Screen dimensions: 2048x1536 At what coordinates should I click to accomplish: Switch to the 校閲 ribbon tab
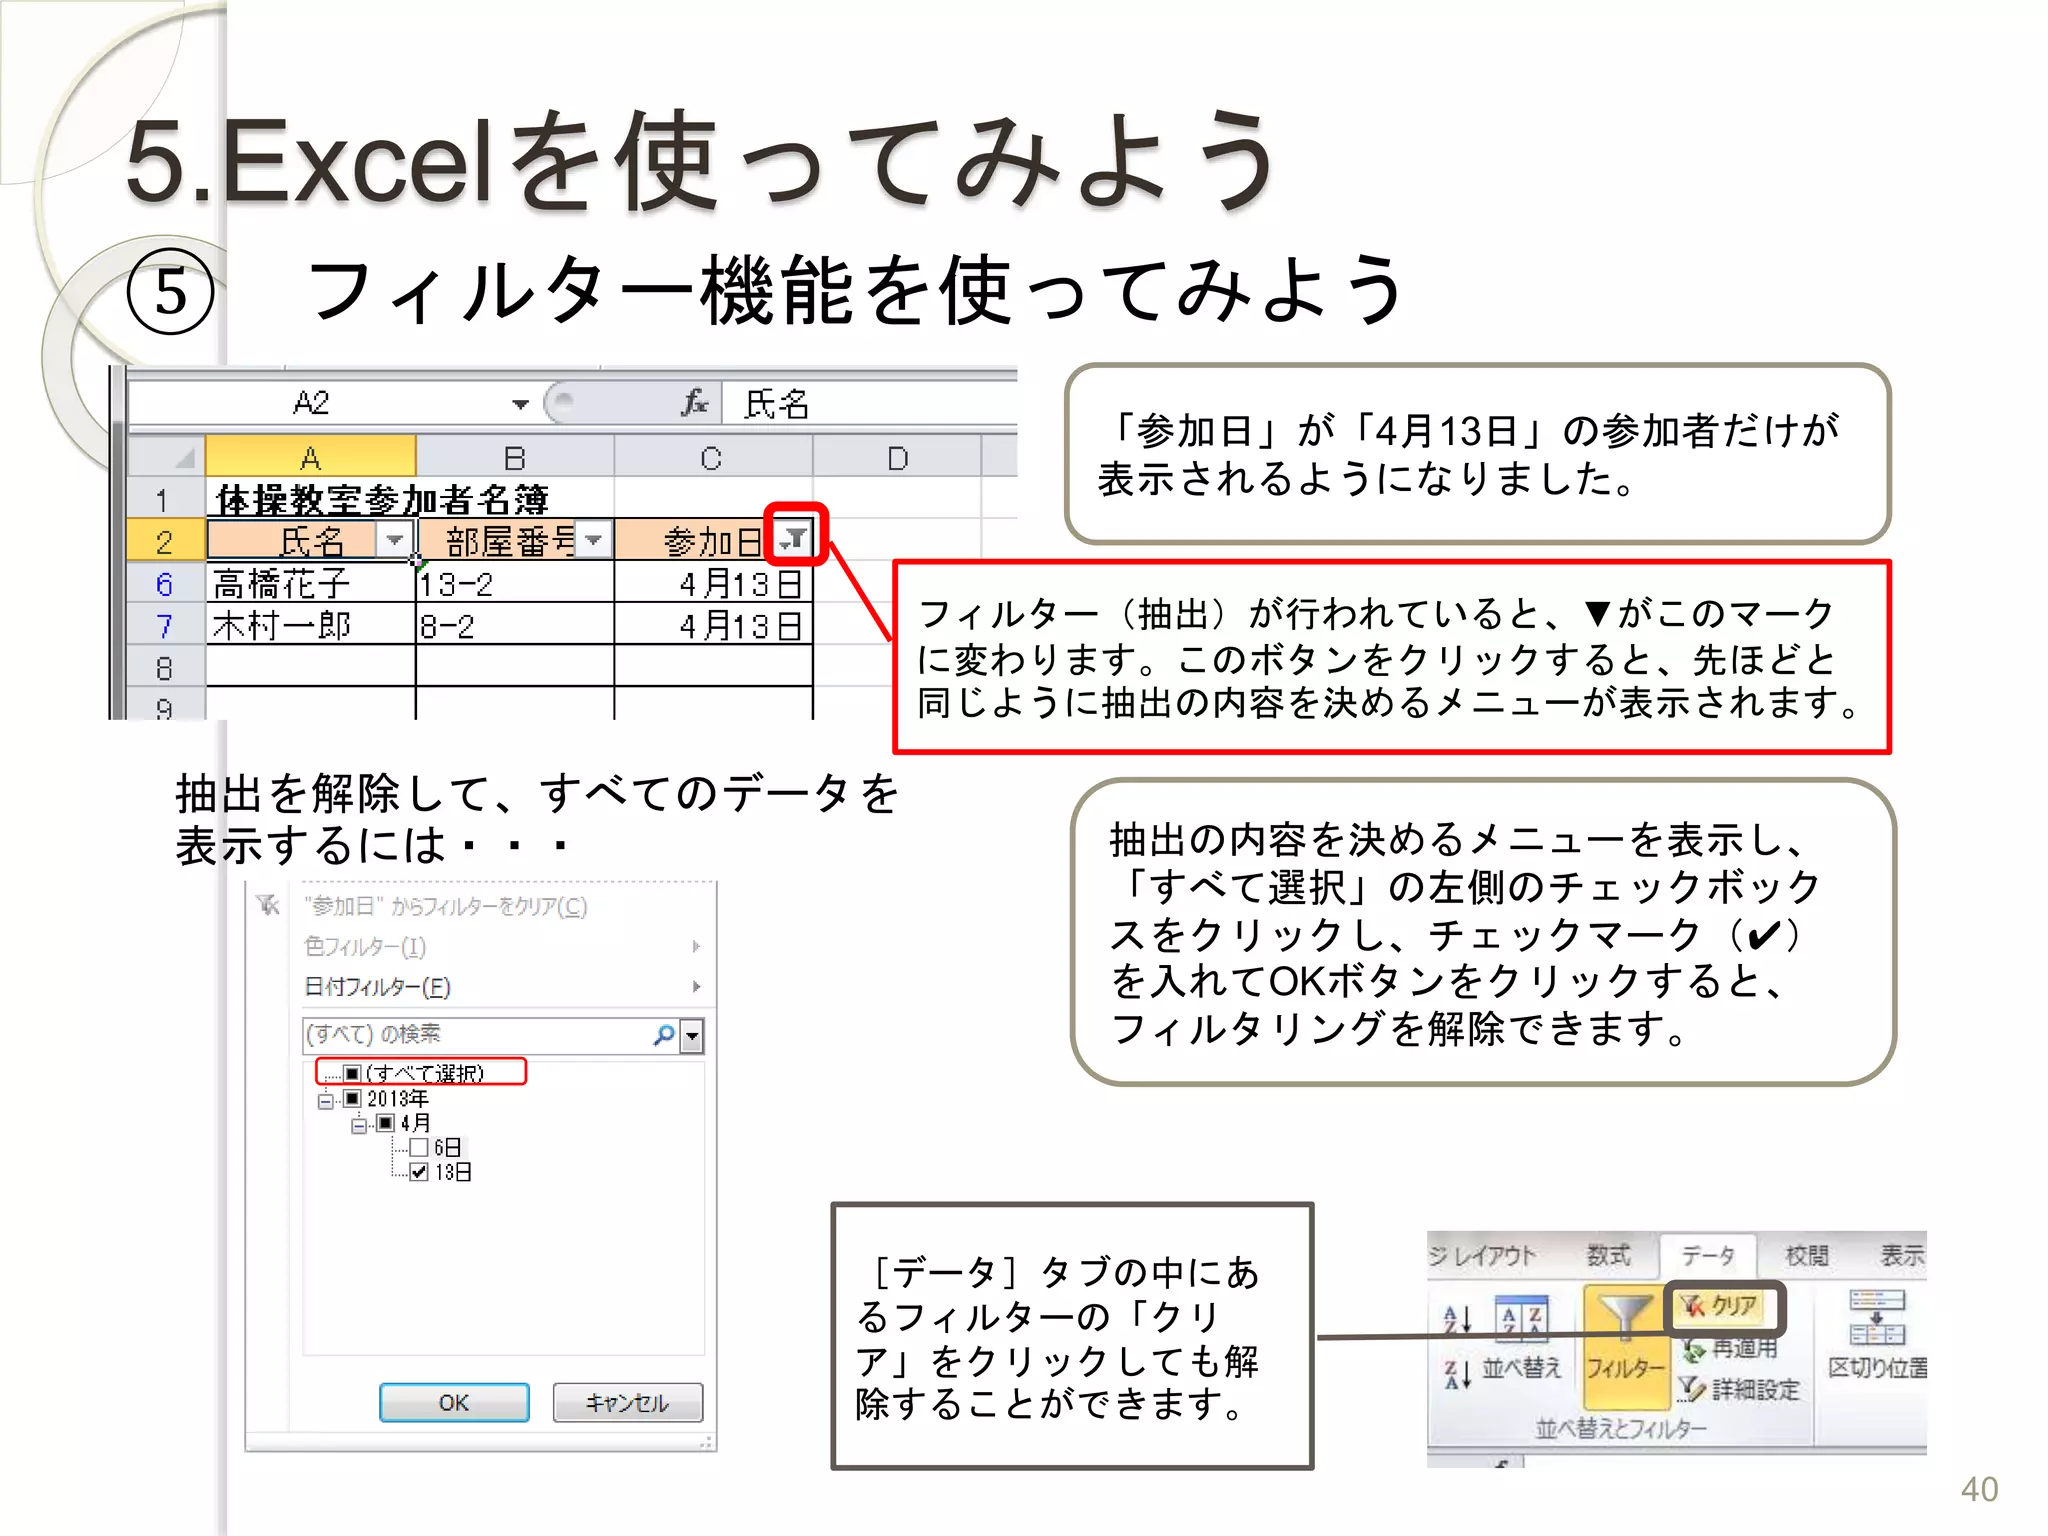pyautogui.click(x=1806, y=1255)
